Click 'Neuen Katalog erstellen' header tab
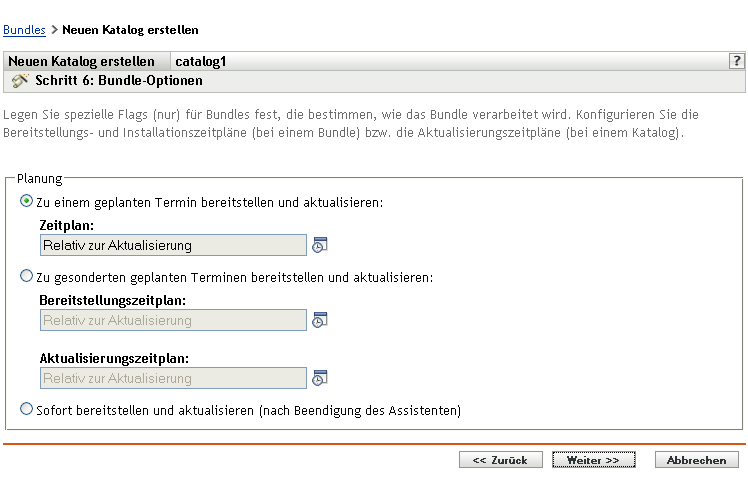The height and width of the screenshot is (481, 748). pyautogui.click(x=81, y=61)
